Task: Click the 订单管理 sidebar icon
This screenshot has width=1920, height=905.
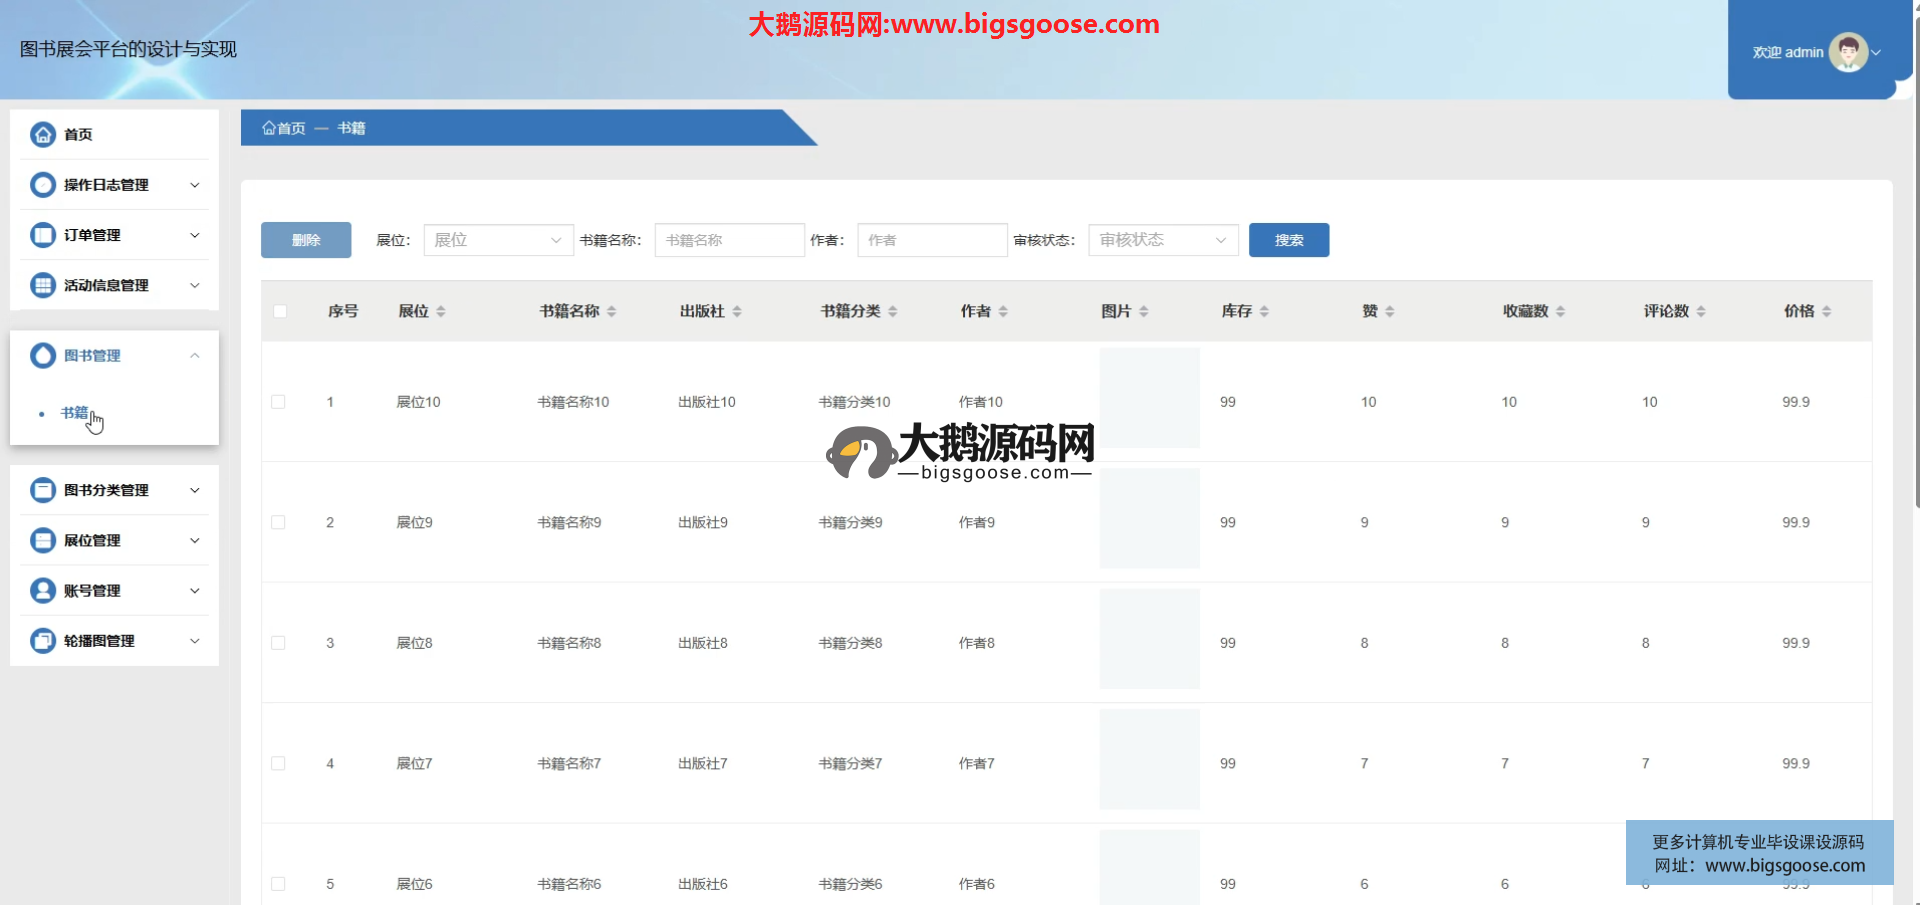Action: click(43, 235)
